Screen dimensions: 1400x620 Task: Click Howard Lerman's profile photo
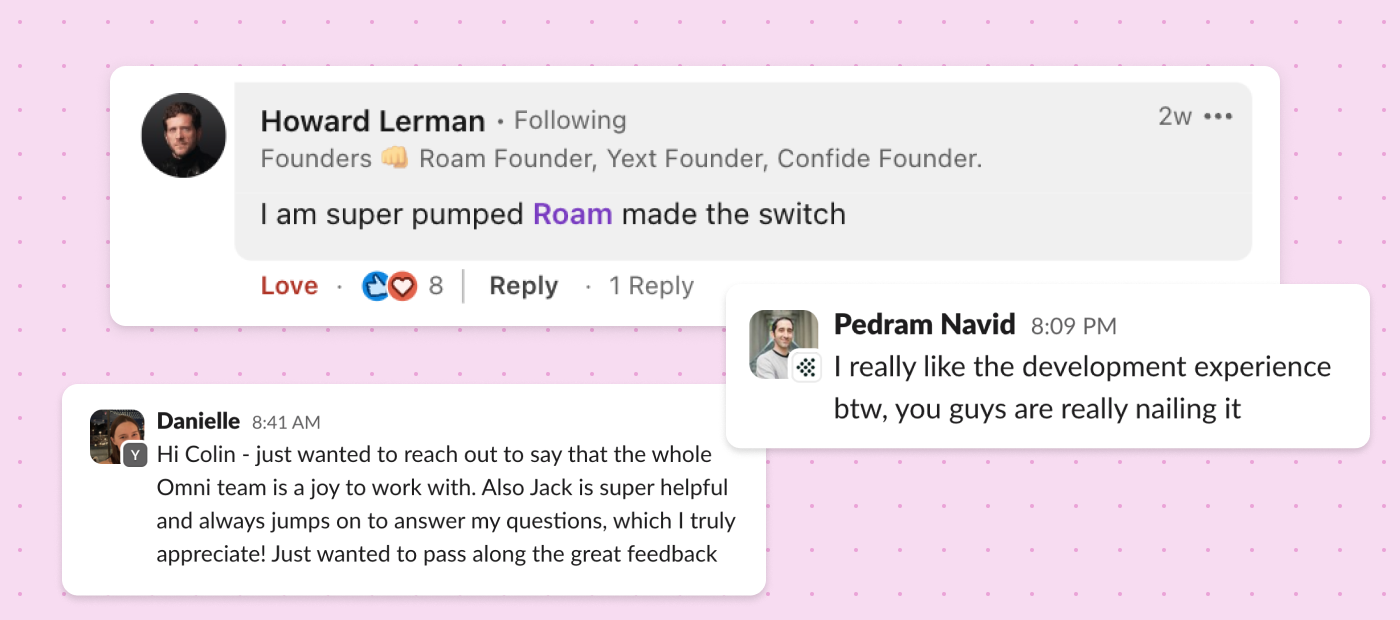[184, 136]
